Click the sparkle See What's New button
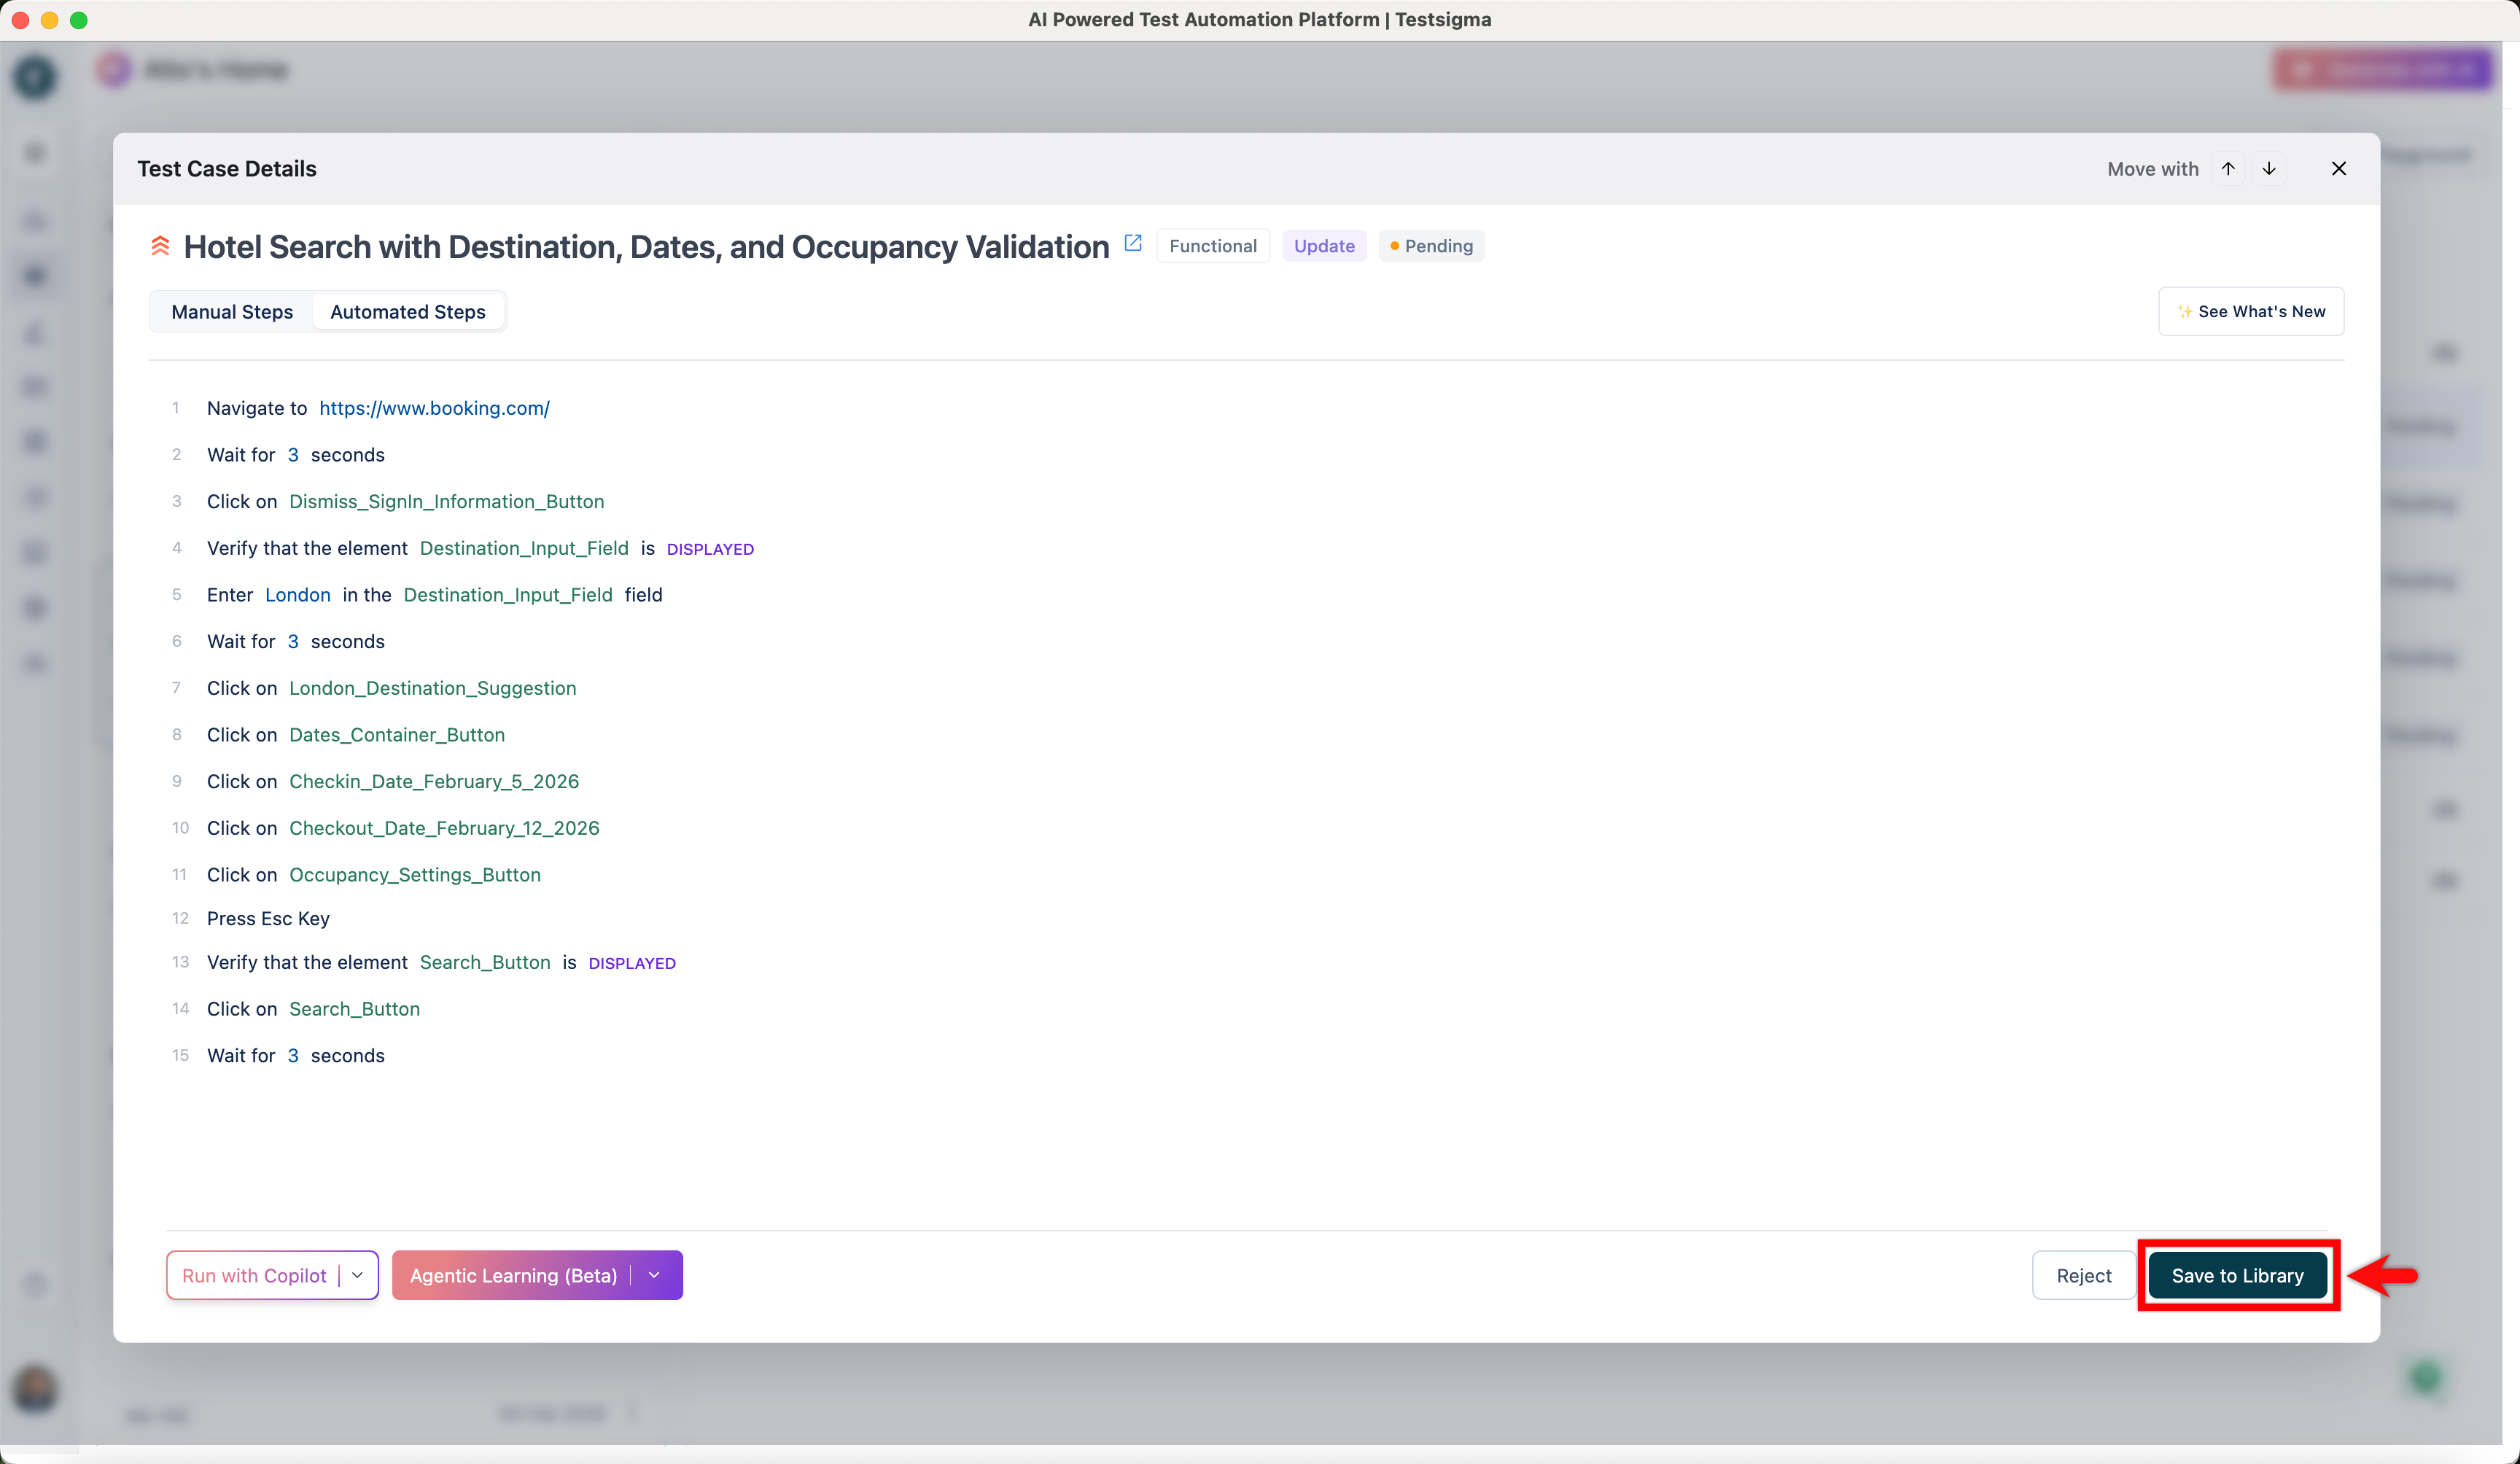Image resolution: width=2520 pixels, height=1464 pixels. 2251,311
